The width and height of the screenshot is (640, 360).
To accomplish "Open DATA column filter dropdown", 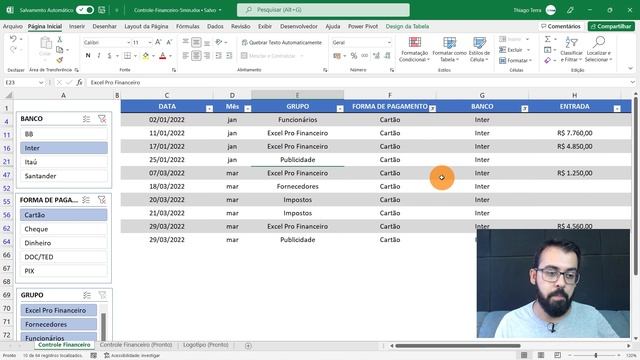I will [x=209, y=109].
